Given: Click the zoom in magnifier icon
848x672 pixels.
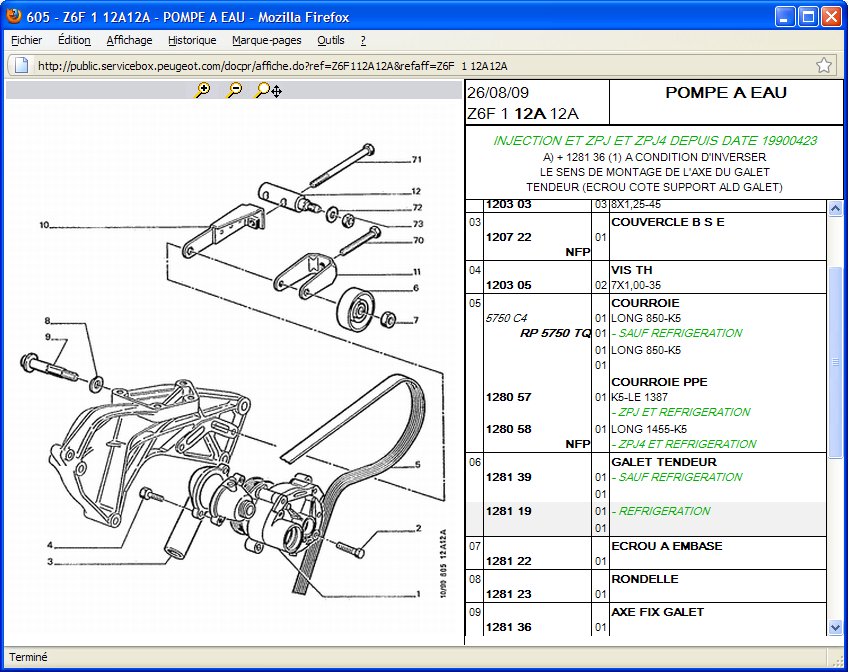Looking at the screenshot, I should [203, 90].
